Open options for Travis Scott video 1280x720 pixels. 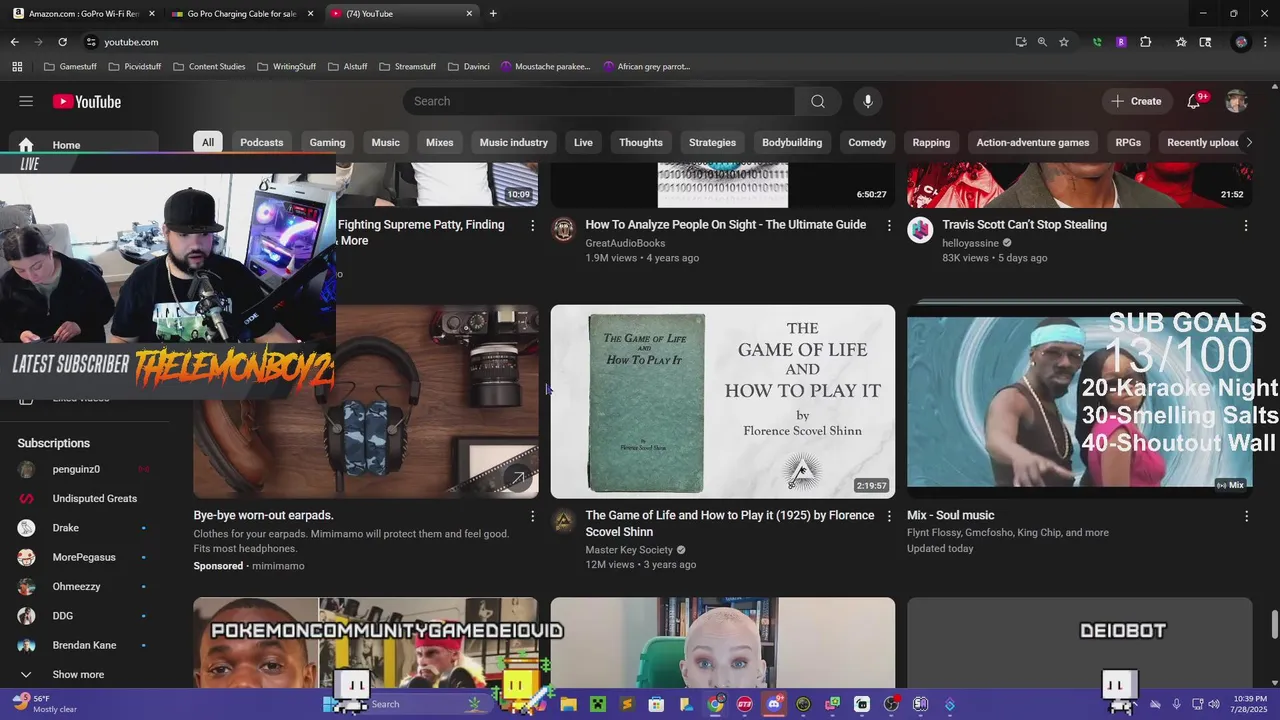pos(1246,226)
